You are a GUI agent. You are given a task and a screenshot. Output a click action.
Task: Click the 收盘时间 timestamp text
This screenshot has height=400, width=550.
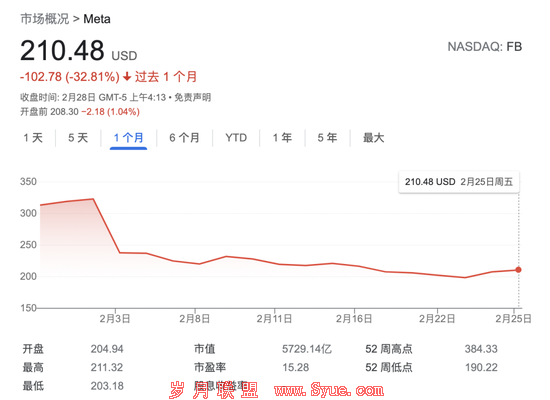tap(93, 97)
